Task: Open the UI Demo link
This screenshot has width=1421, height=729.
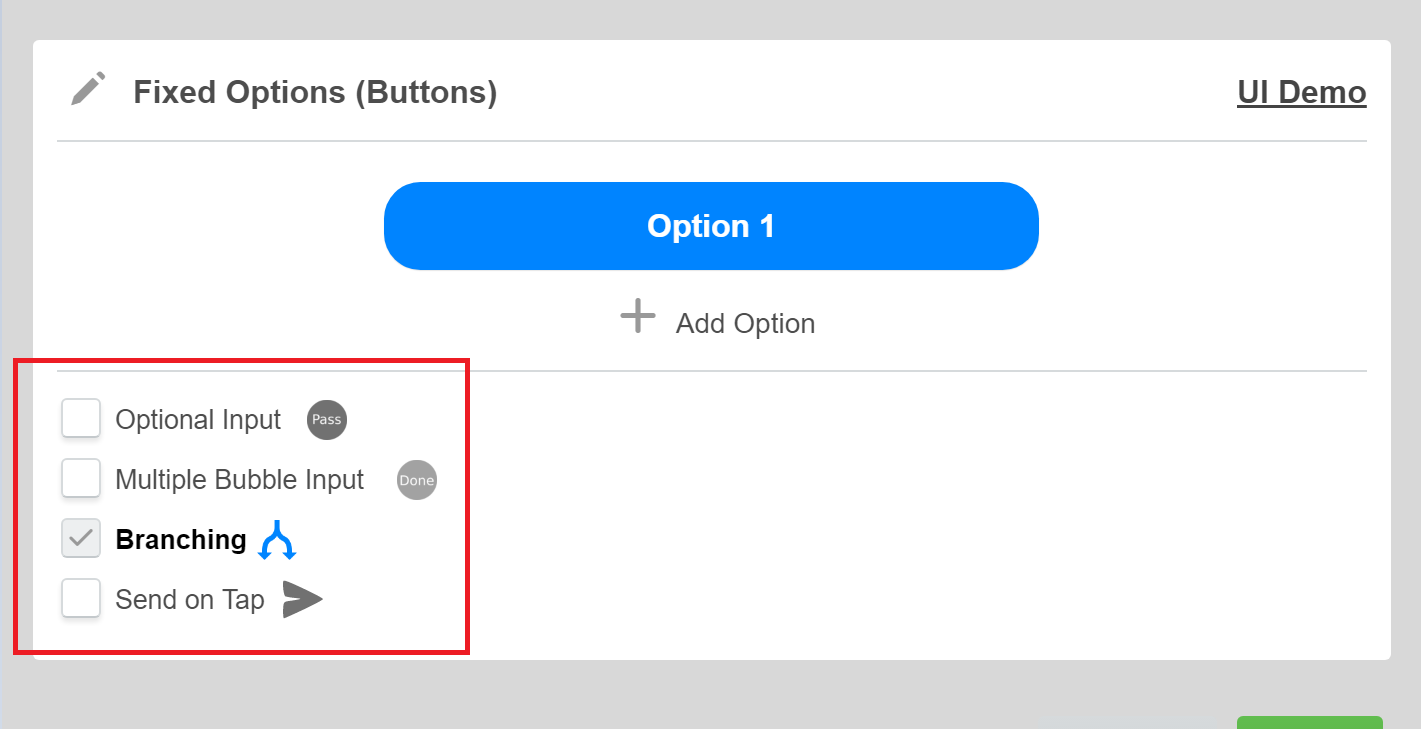Action: click(1301, 92)
